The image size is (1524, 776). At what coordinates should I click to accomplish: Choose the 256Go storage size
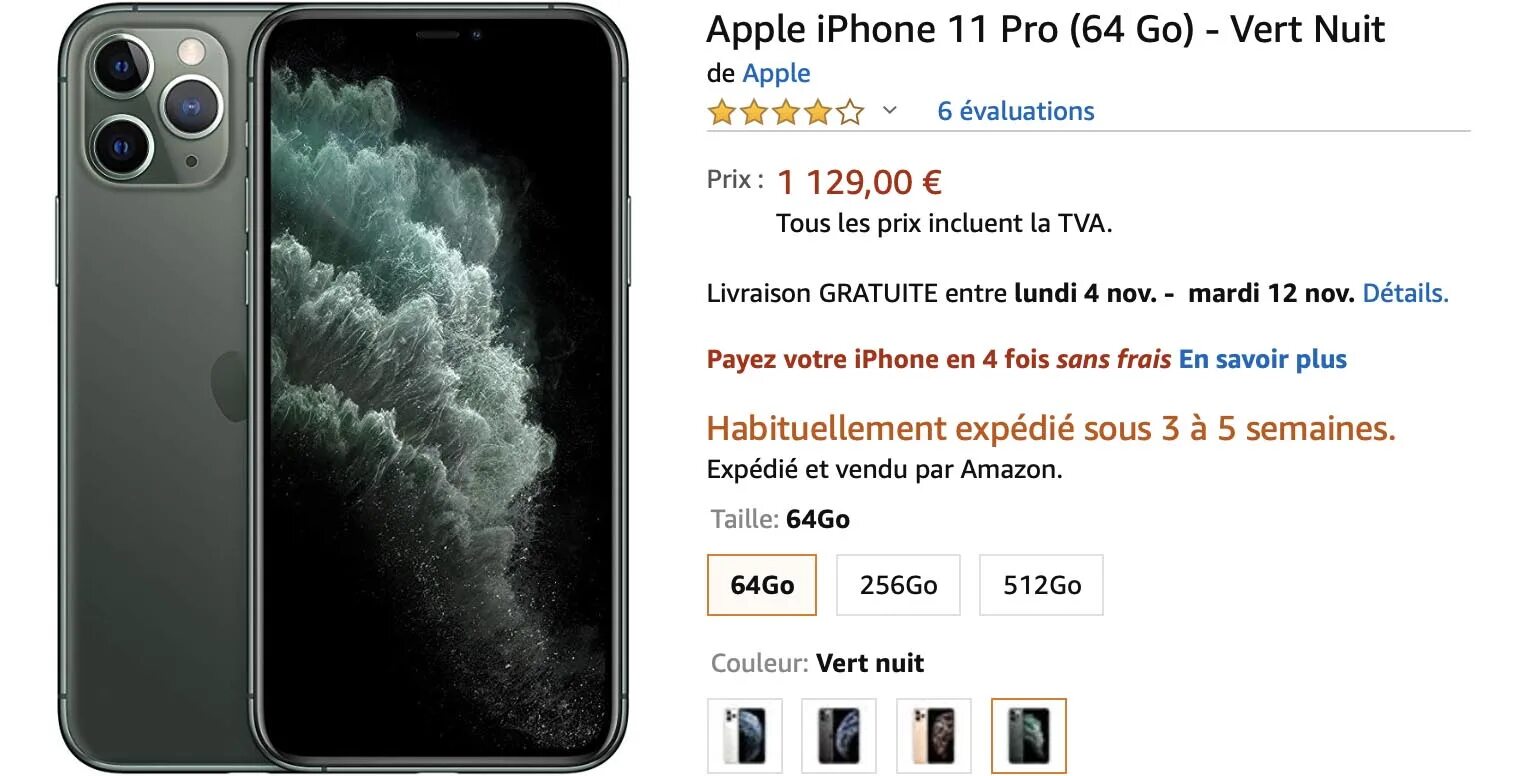898,585
